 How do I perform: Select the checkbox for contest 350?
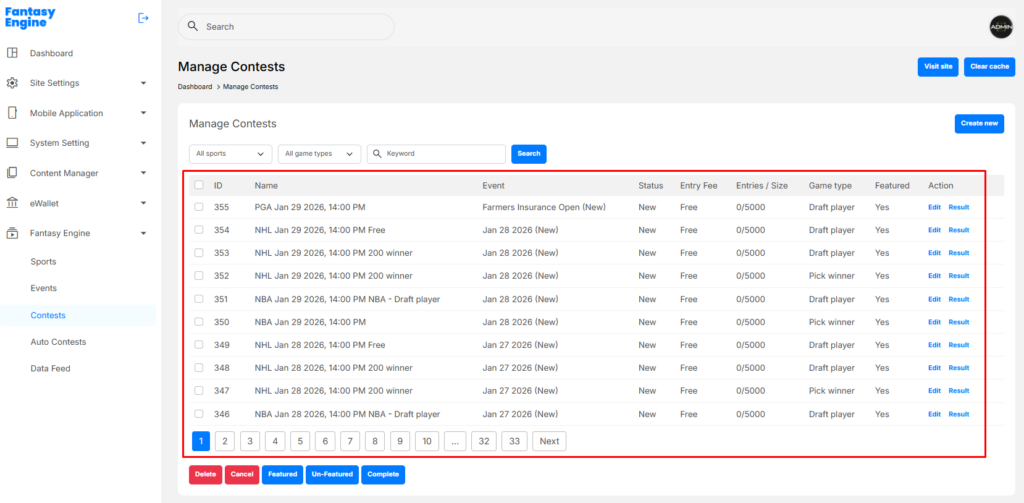click(199, 322)
